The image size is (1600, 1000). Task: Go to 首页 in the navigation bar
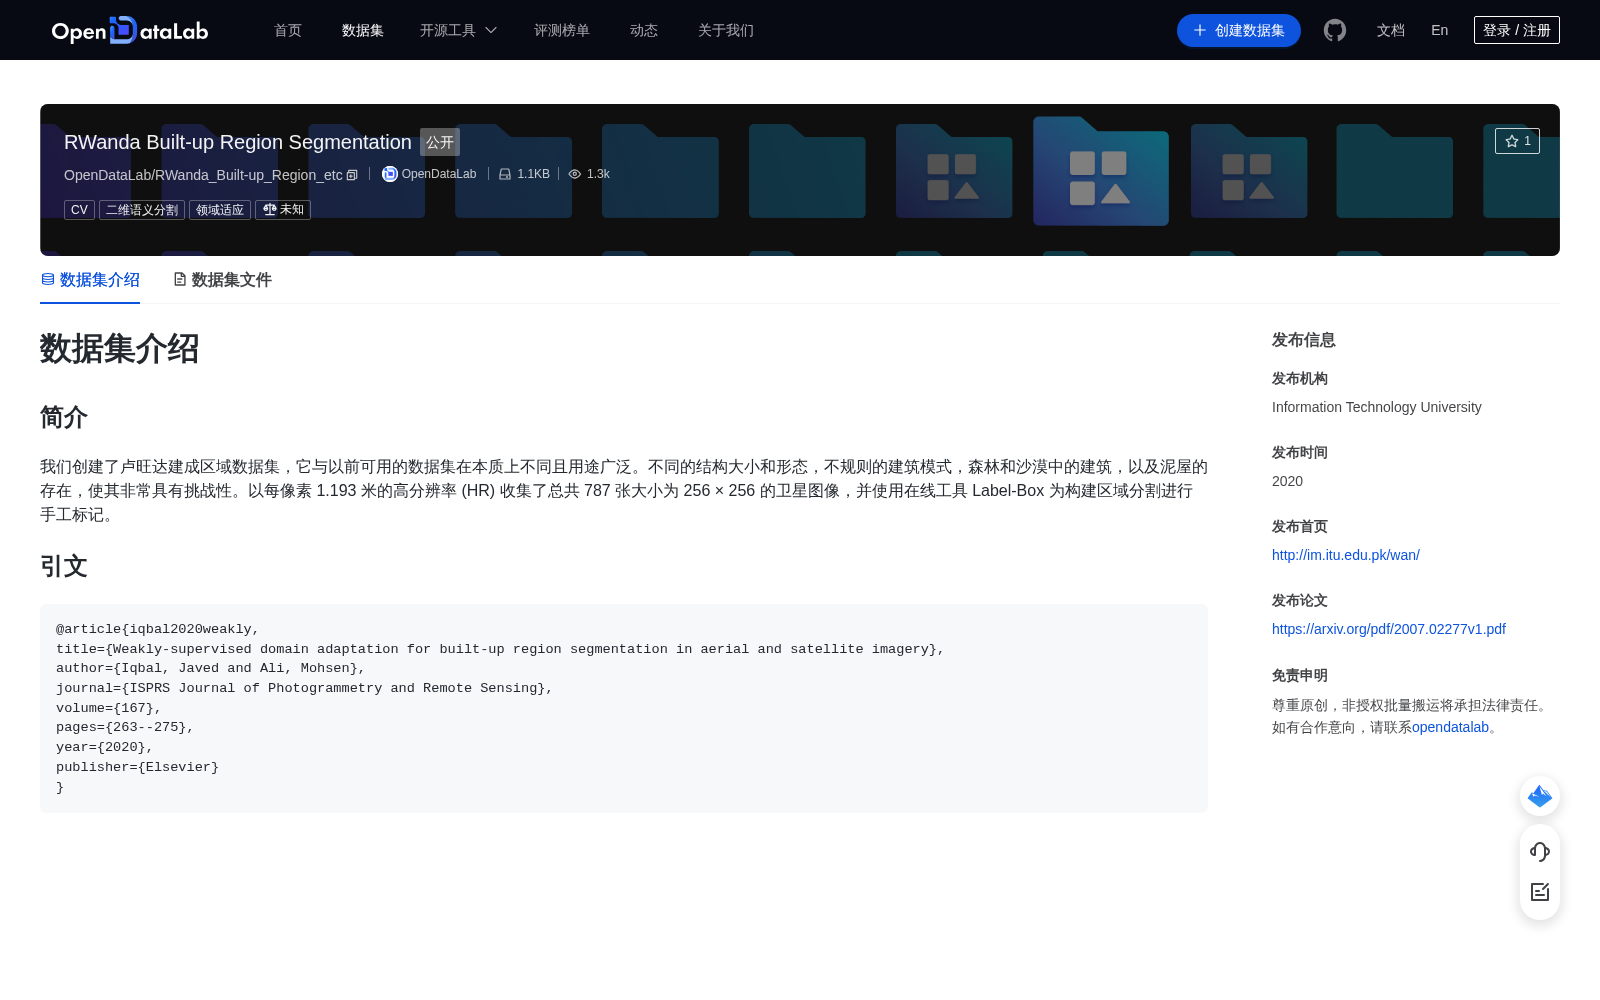(288, 30)
